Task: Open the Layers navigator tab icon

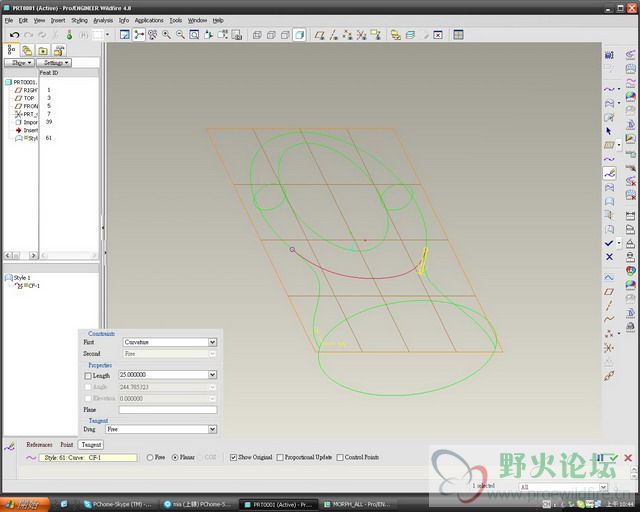Action: pos(27,51)
